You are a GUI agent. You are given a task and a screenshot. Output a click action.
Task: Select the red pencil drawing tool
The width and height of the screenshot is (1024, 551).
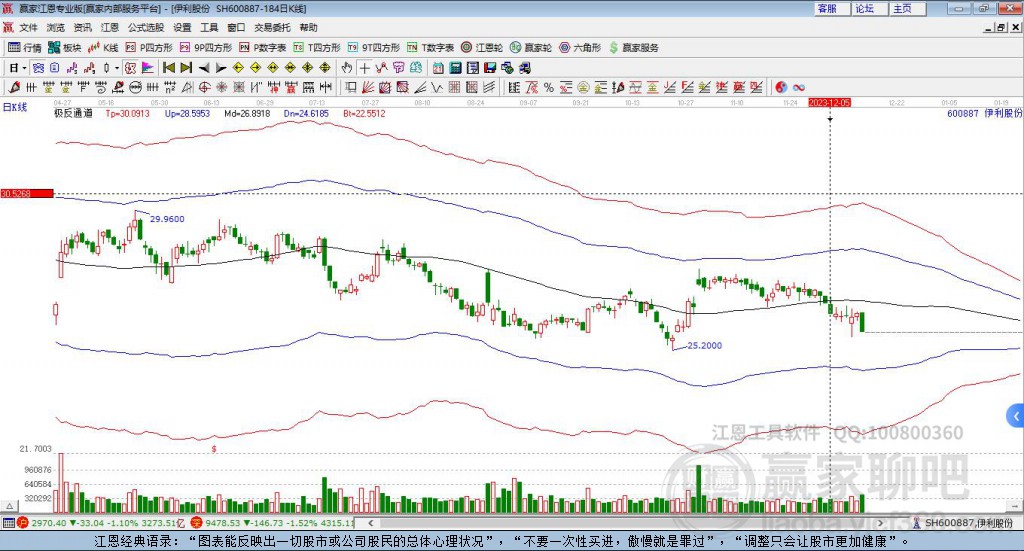click(x=14, y=87)
